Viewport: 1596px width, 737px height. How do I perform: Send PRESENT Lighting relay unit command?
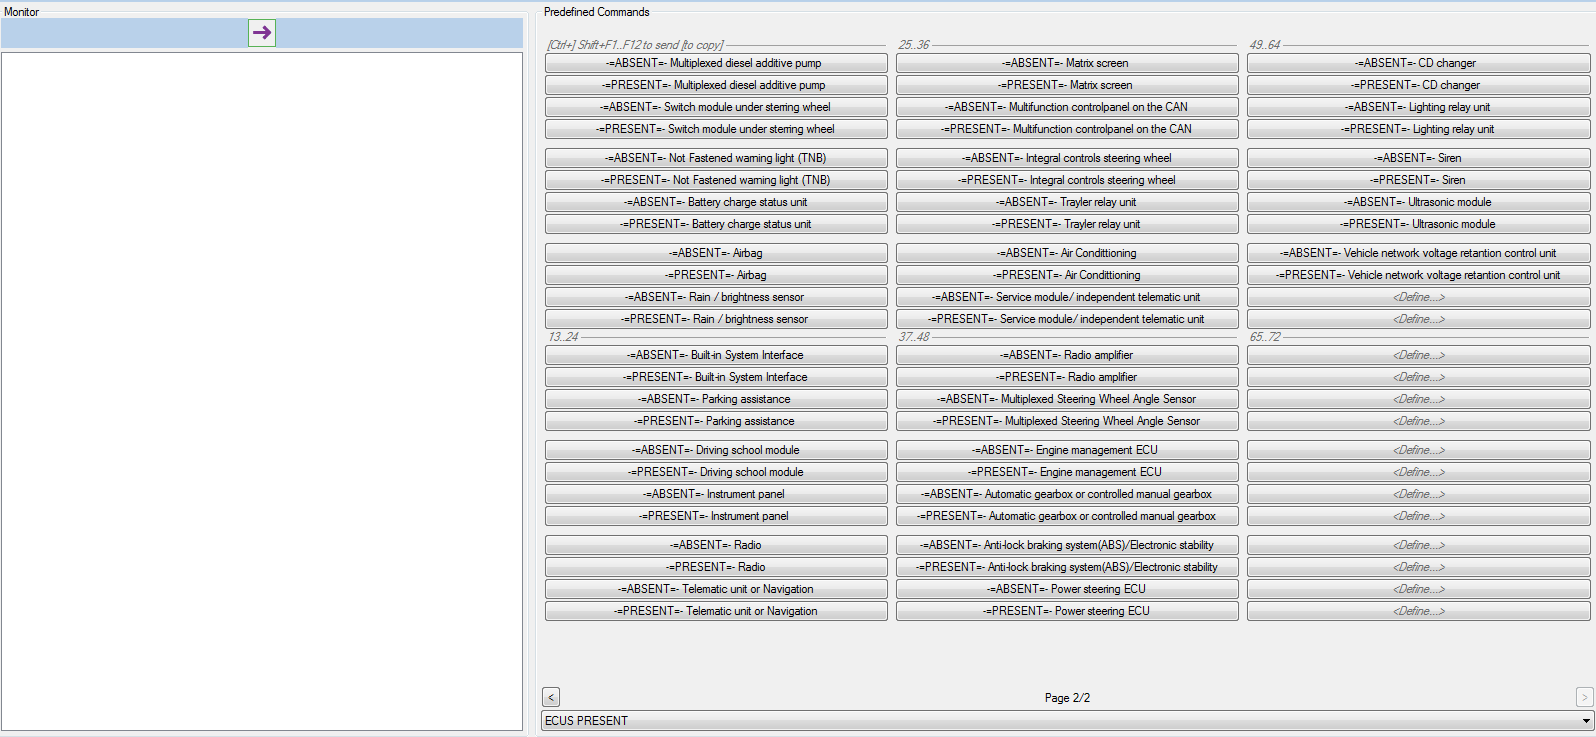click(1418, 129)
